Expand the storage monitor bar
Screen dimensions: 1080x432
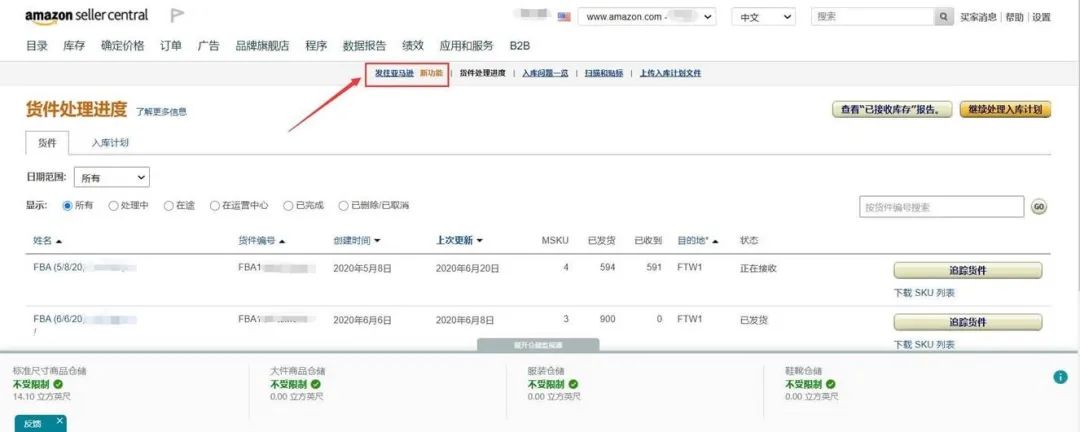[x=538, y=344]
